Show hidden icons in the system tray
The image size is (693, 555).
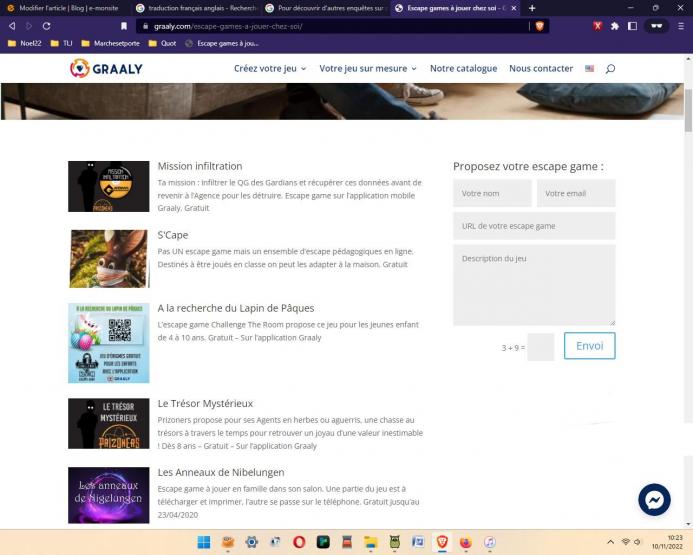[611, 542]
